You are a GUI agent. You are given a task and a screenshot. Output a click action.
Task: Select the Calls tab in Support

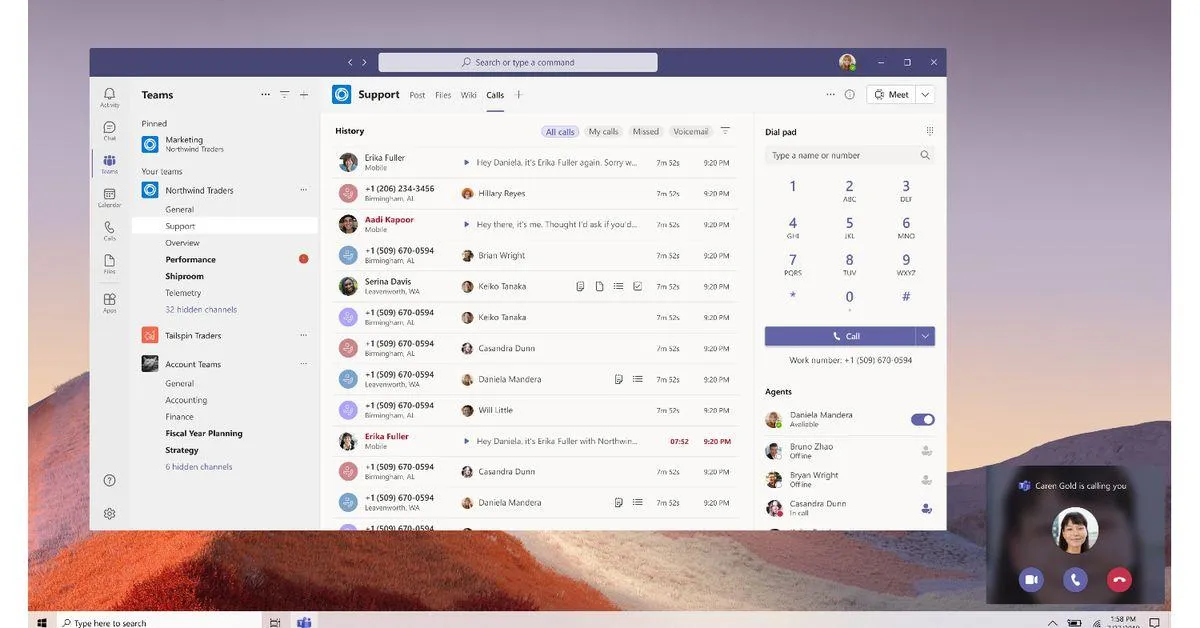495,95
